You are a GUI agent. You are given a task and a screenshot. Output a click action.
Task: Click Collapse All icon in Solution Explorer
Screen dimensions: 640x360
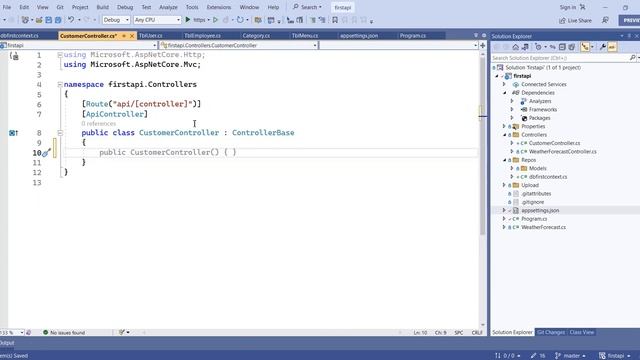(562, 47)
